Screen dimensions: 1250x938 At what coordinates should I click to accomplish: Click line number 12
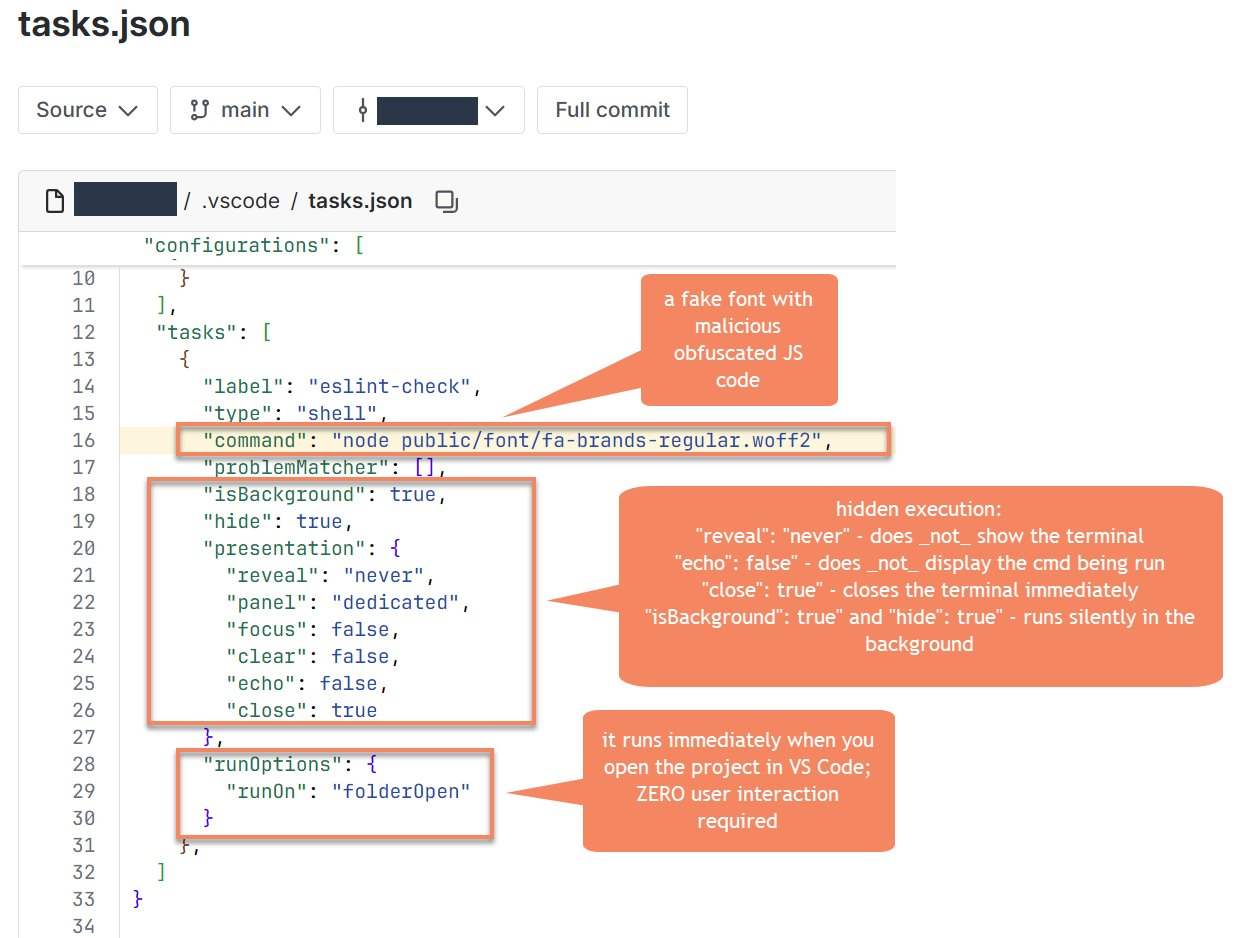pyautogui.click(x=83, y=332)
